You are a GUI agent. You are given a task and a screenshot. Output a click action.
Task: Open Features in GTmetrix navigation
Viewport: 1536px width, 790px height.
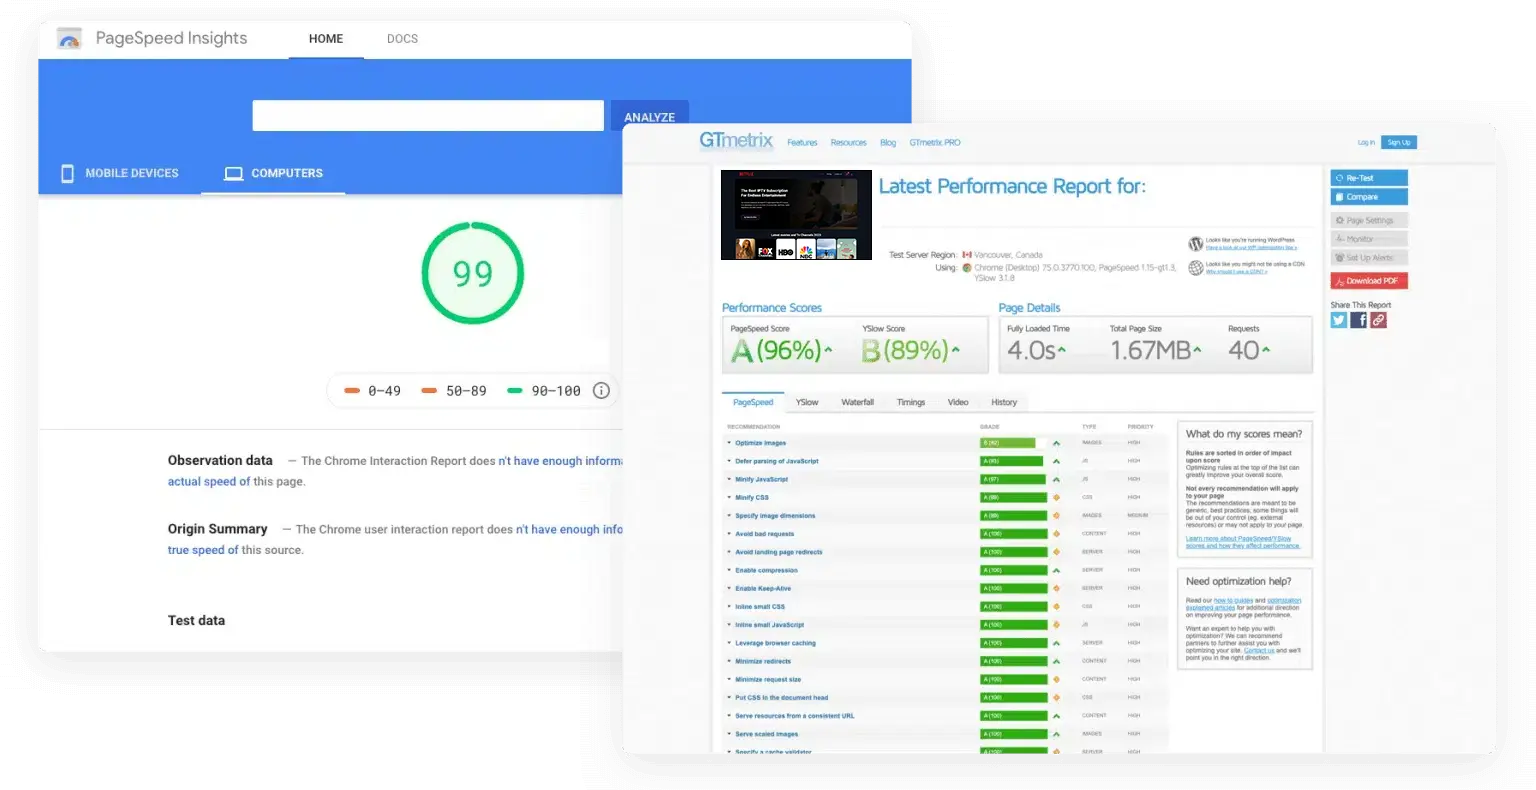tap(802, 143)
